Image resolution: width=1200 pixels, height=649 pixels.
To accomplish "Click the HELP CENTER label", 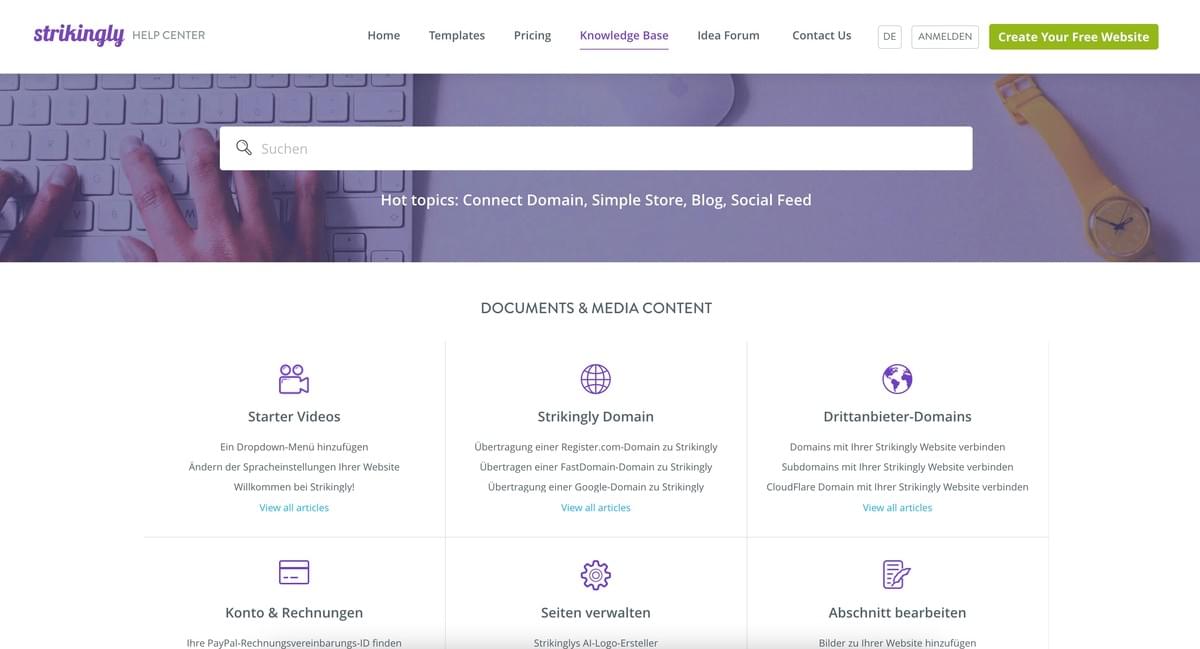I will tap(168, 35).
